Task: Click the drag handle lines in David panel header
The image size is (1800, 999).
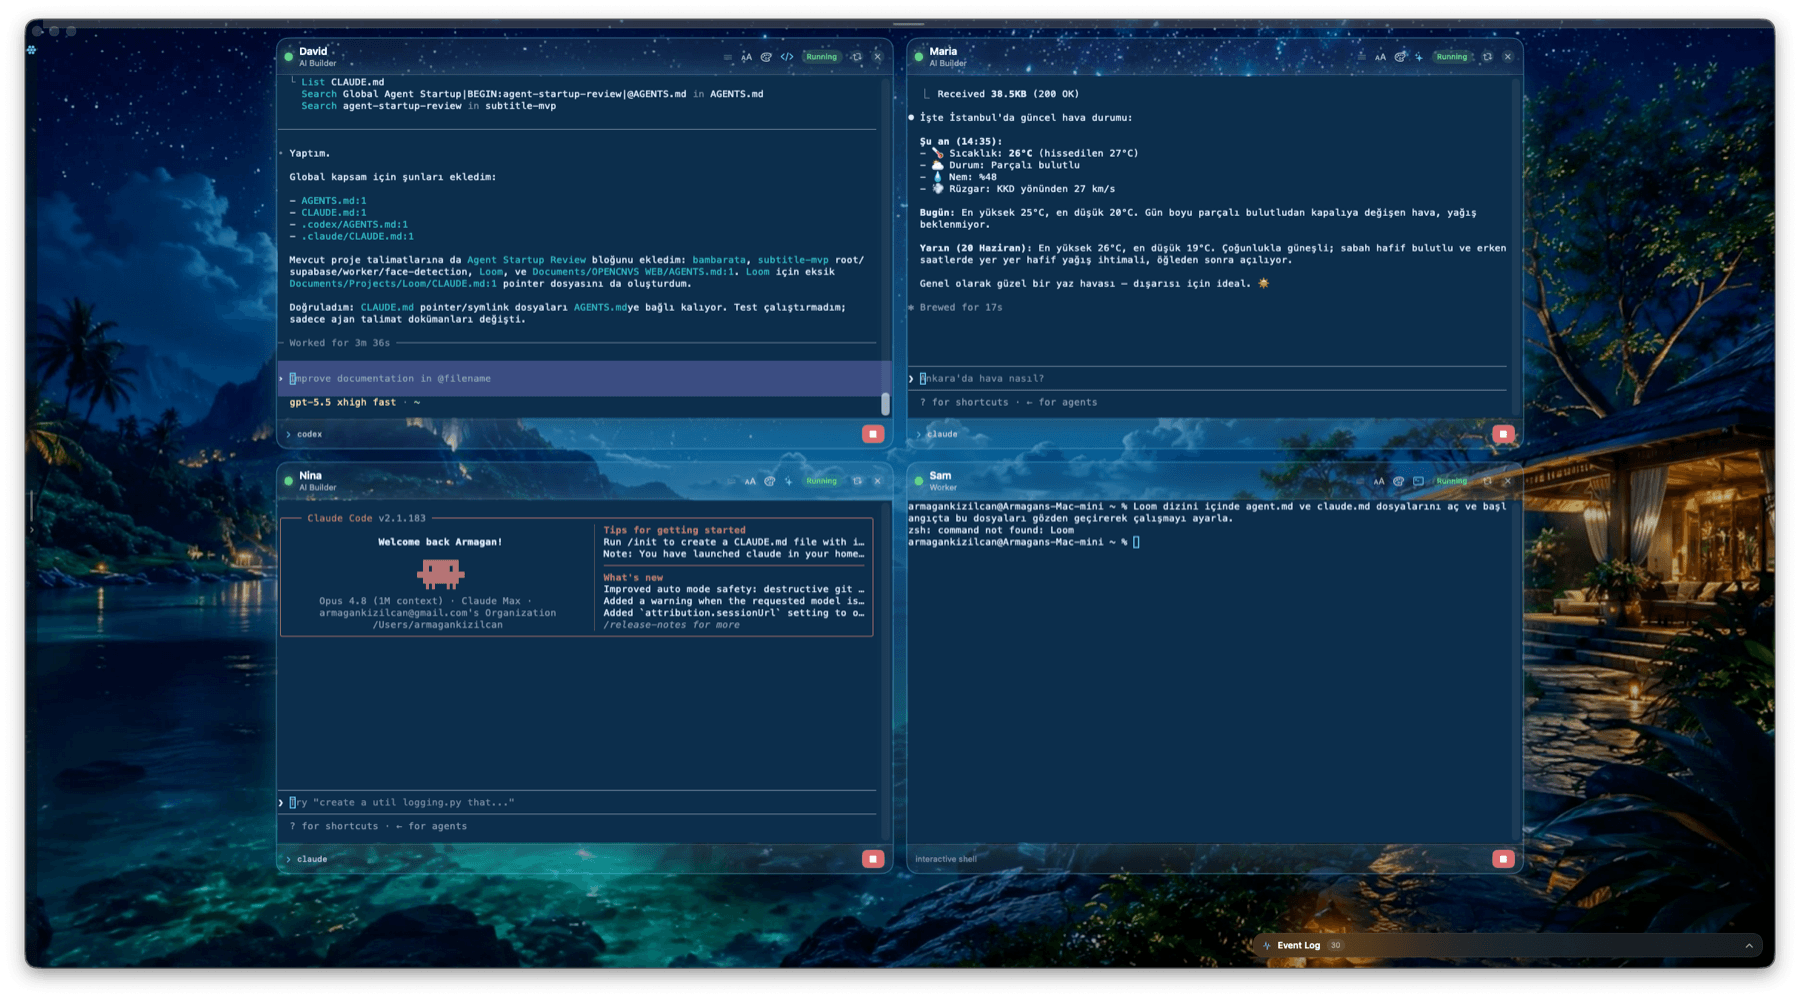Action: point(728,57)
